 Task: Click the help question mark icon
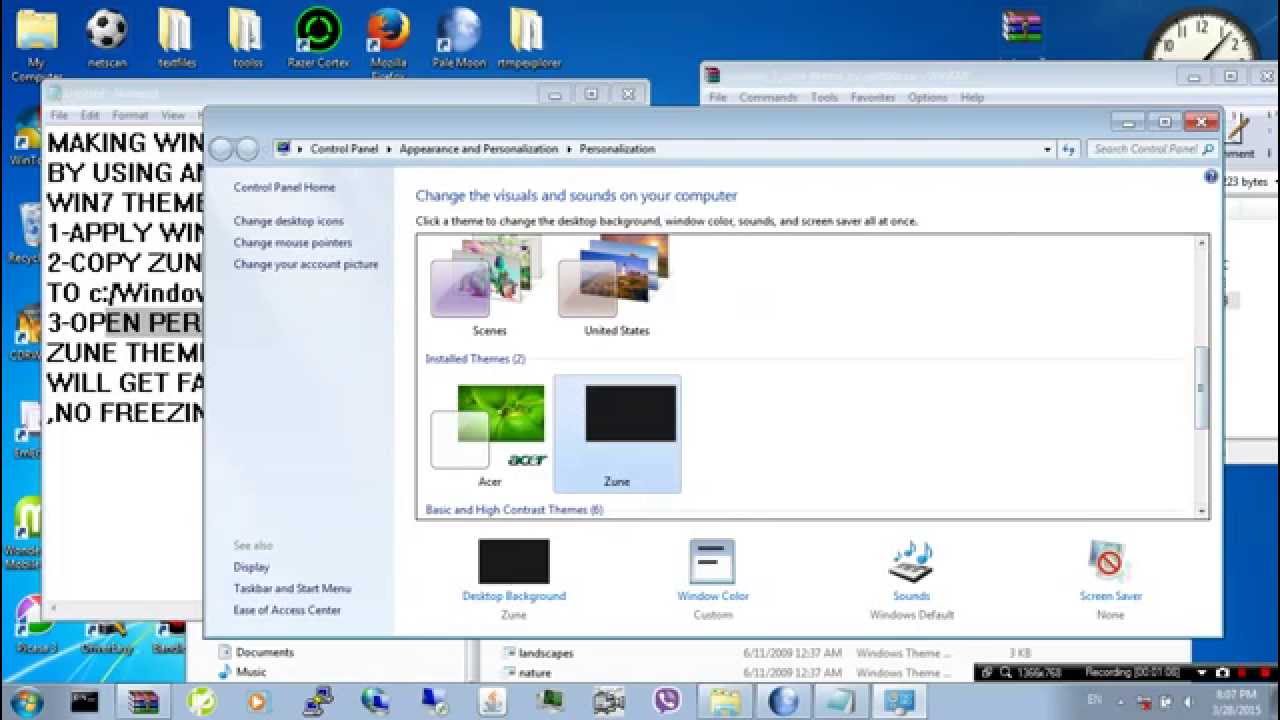(x=1211, y=177)
